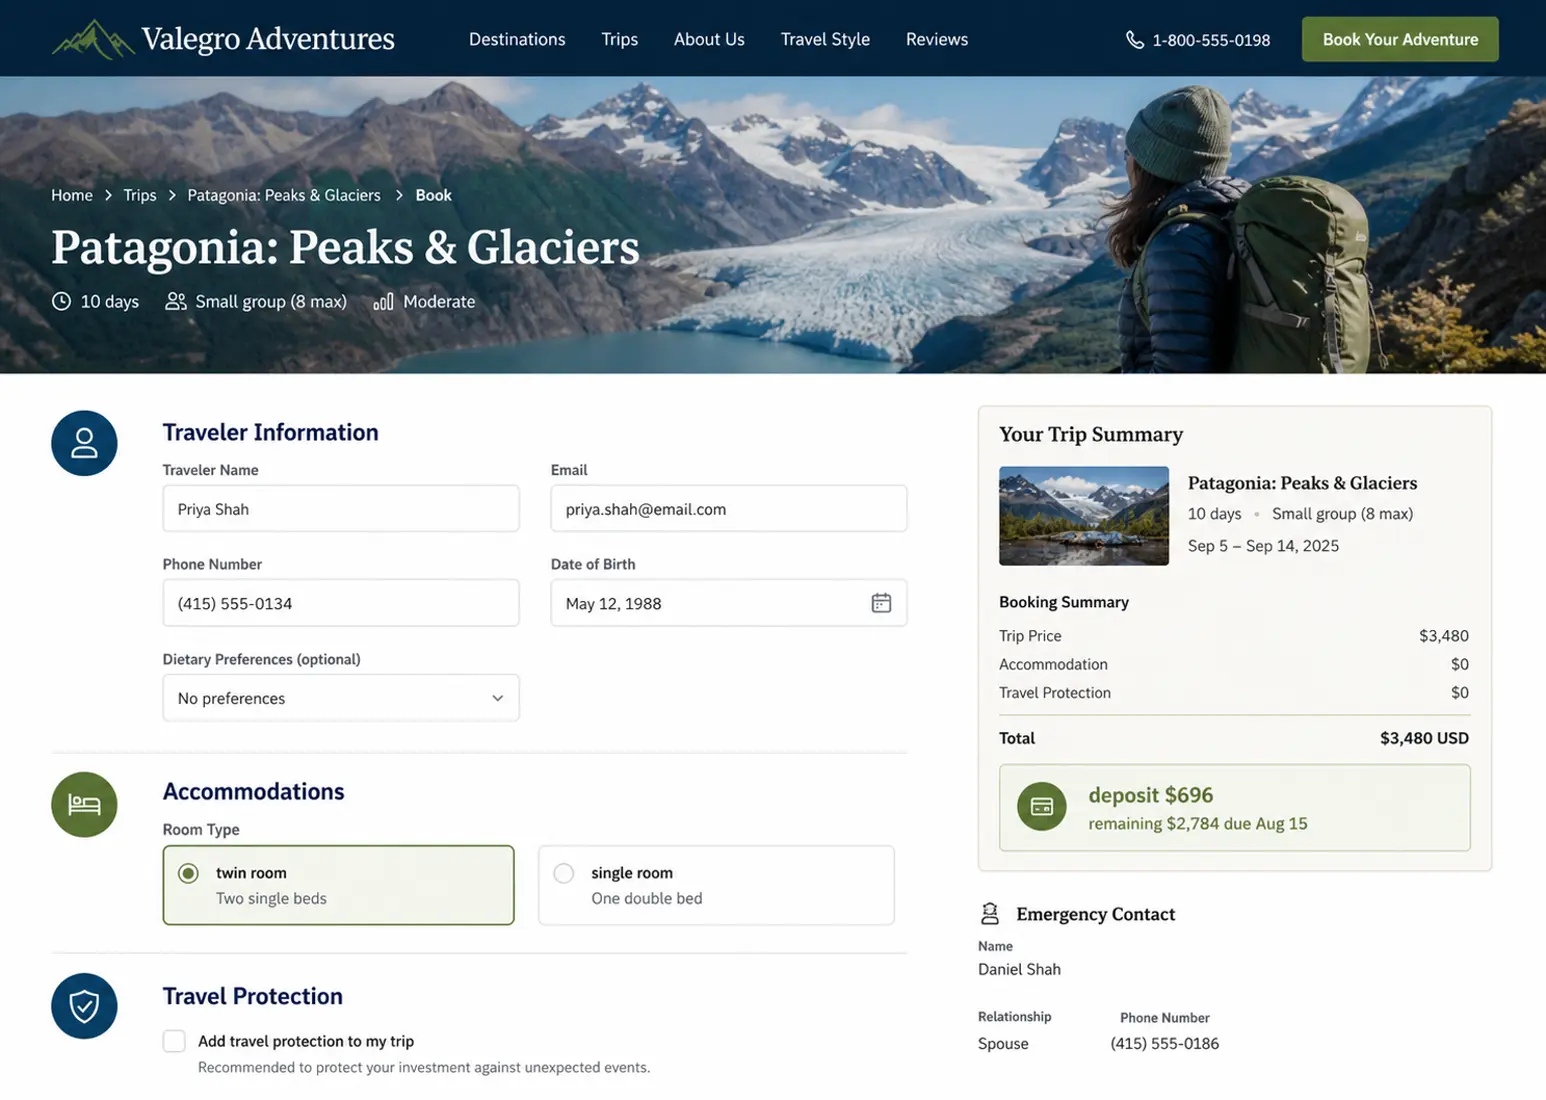Click the Travel Protection shield icon
Screen dimensions: 1546x1100
(84, 1006)
